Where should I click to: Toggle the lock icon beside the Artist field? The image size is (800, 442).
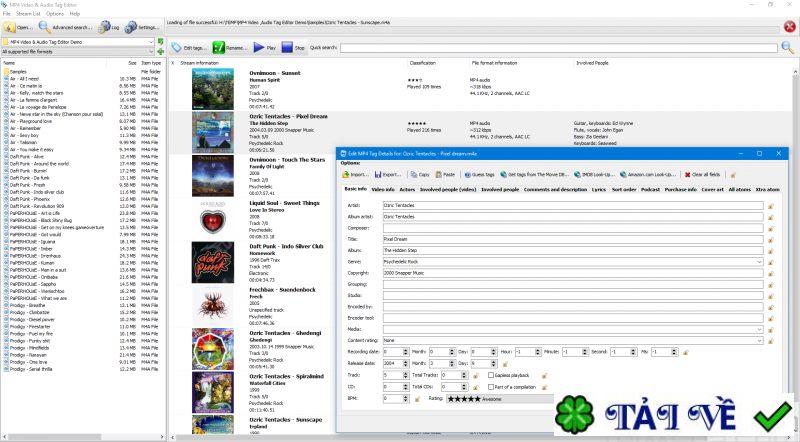[x=769, y=205]
